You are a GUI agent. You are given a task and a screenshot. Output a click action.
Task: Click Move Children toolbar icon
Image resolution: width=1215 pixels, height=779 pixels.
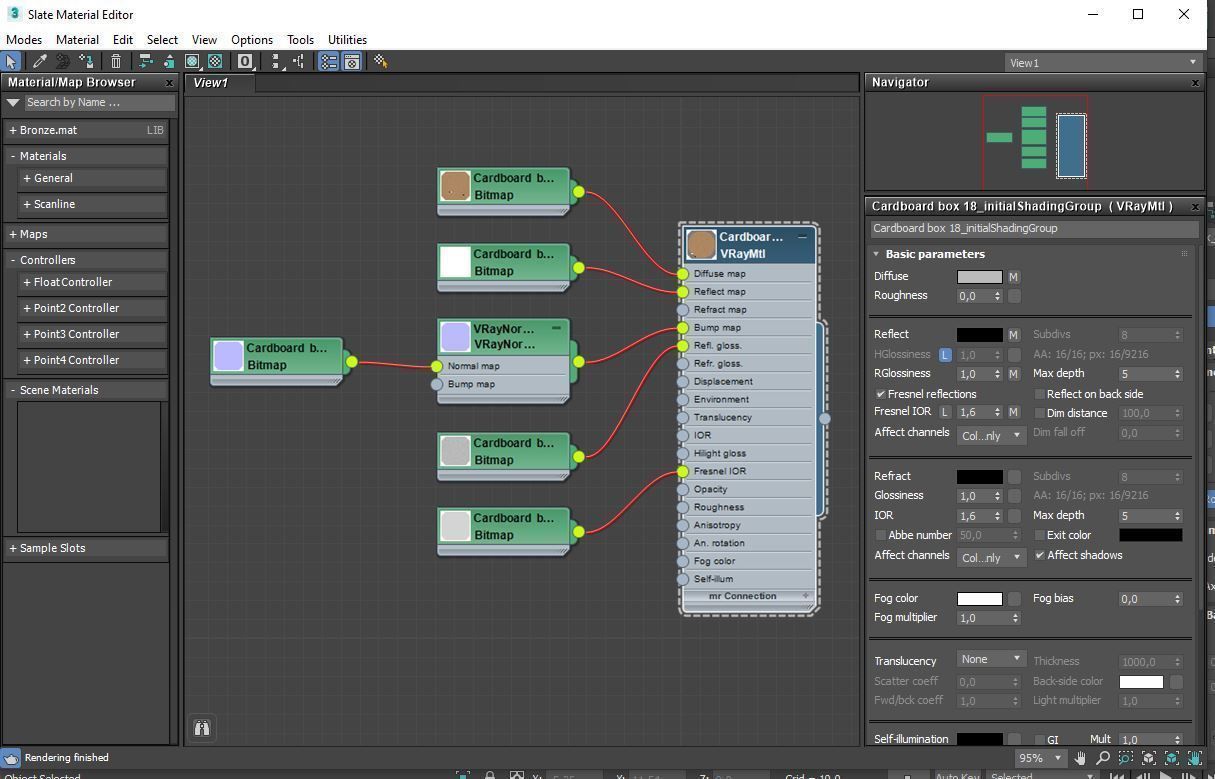click(x=146, y=61)
